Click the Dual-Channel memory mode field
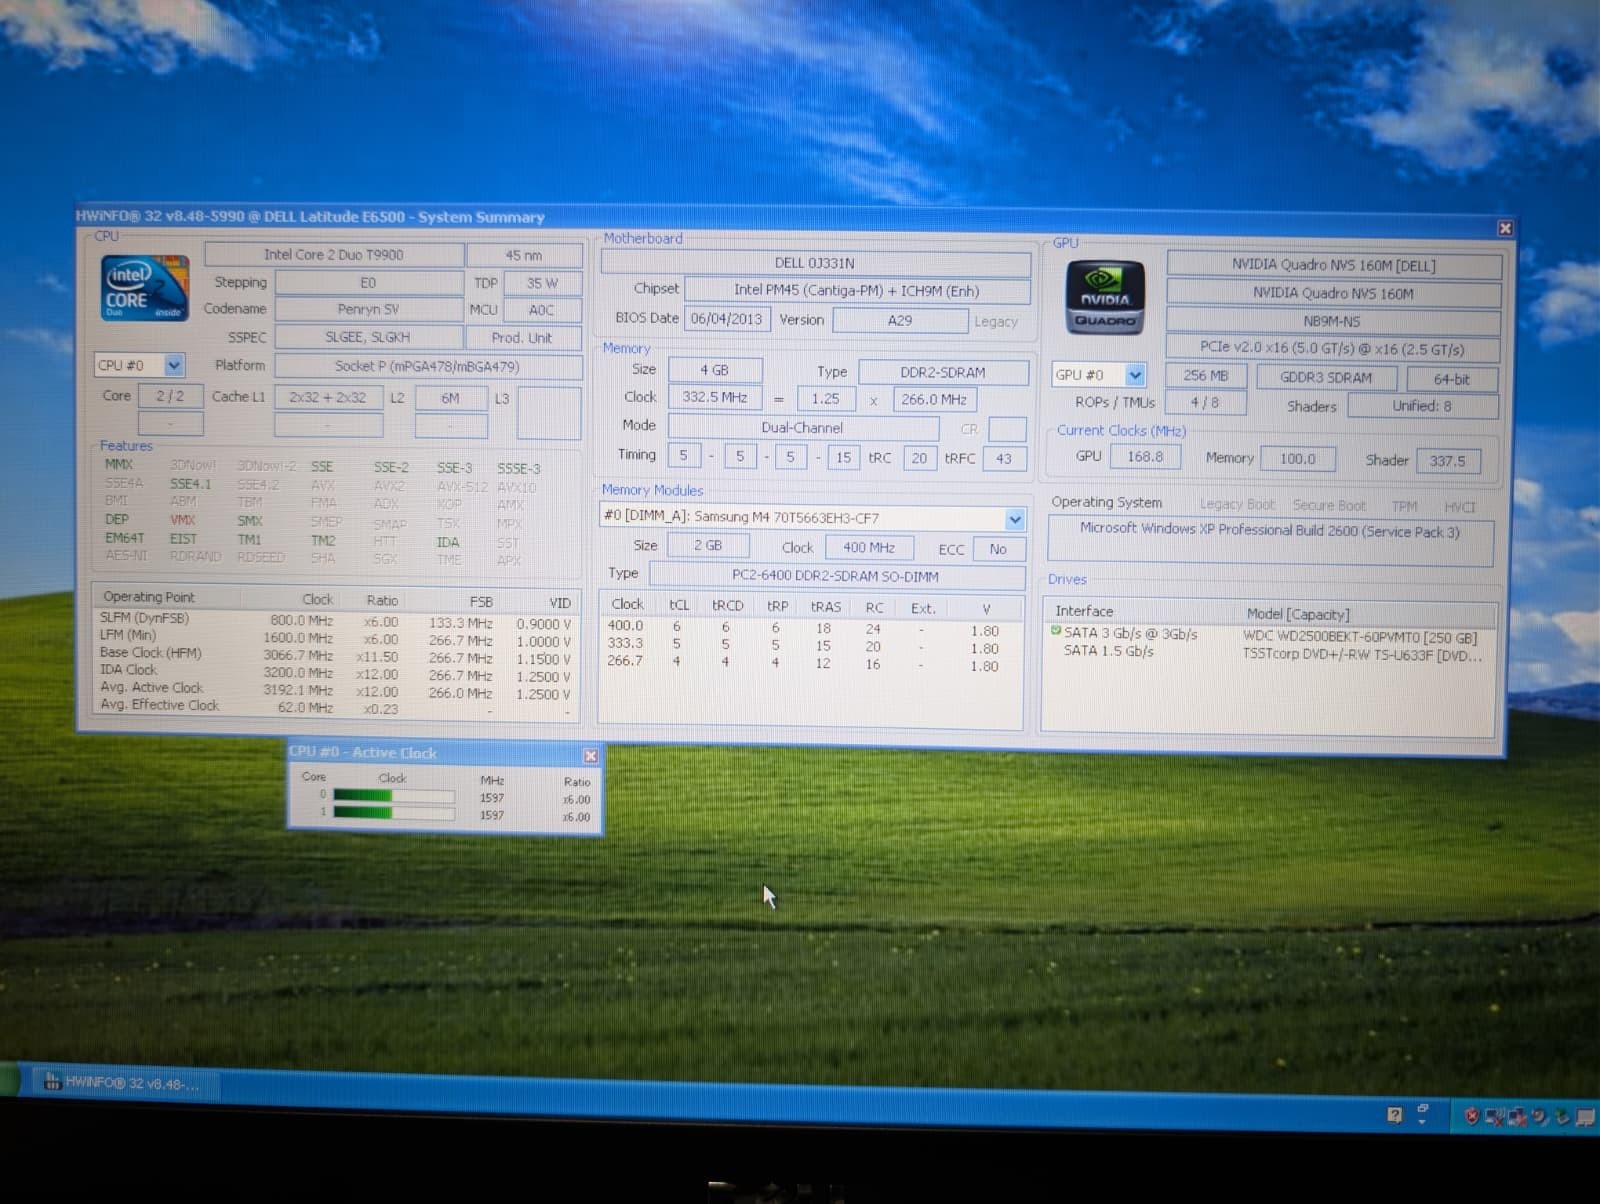This screenshot has height=1204, width=1600. coord(803,428)
